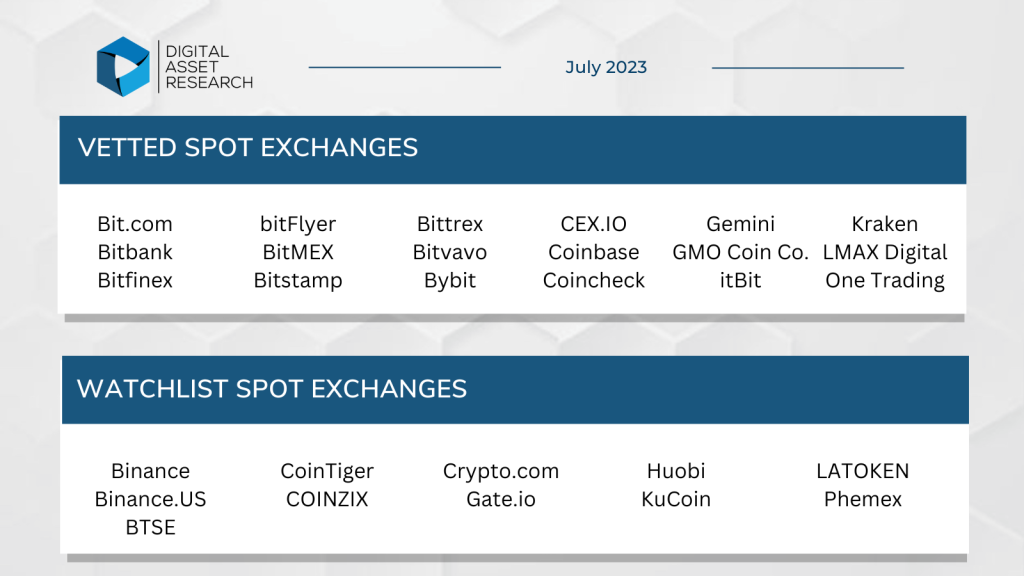Screen dimensions: 1024x576
Task: Select the bitFlyer exchange entry
Action: 298,224
